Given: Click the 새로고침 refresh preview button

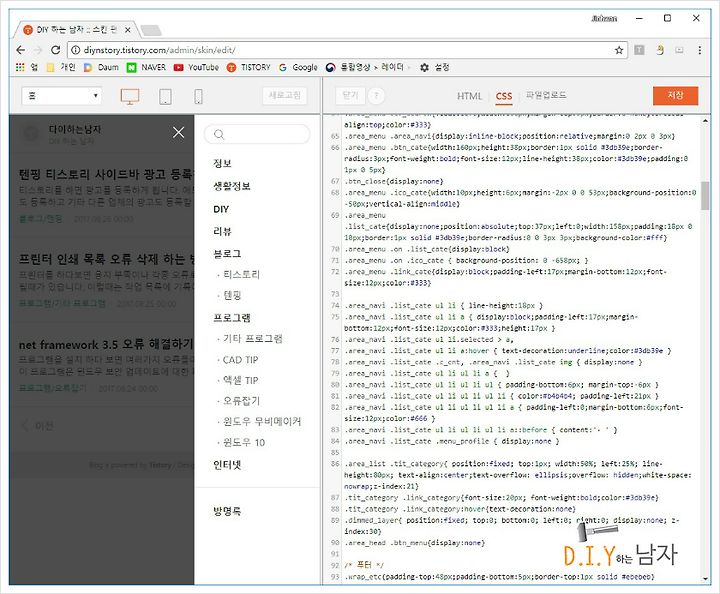Looking at the screenshot, I should click(285, 95).
